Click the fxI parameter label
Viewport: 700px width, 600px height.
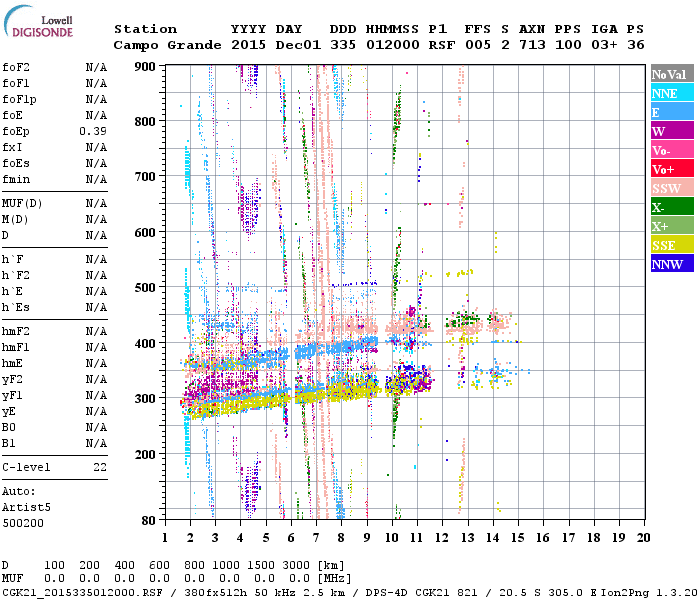(12, 147)
